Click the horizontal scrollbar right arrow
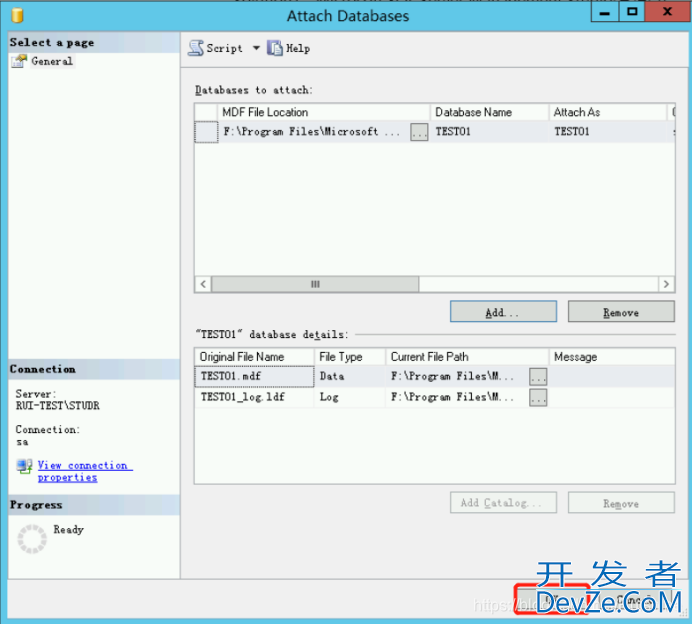This screenshot has height=624, width=692. 666,284
